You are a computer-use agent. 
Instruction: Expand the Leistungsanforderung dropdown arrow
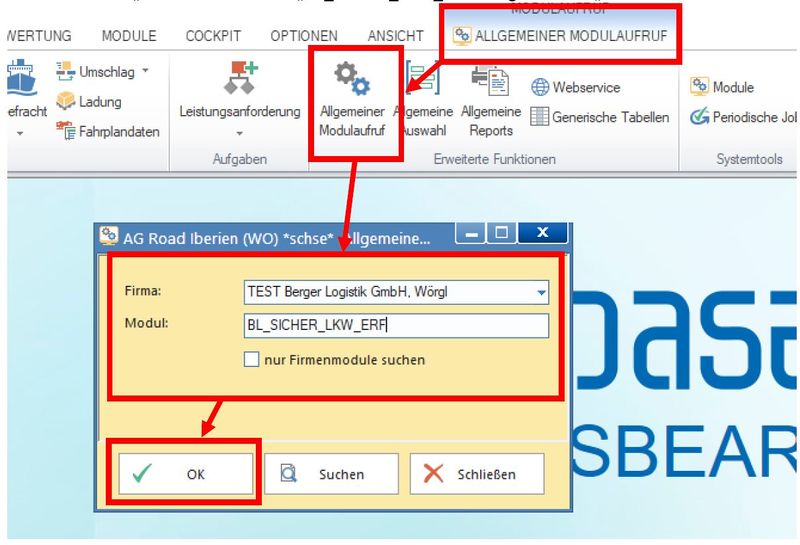(x=240, y=133)
